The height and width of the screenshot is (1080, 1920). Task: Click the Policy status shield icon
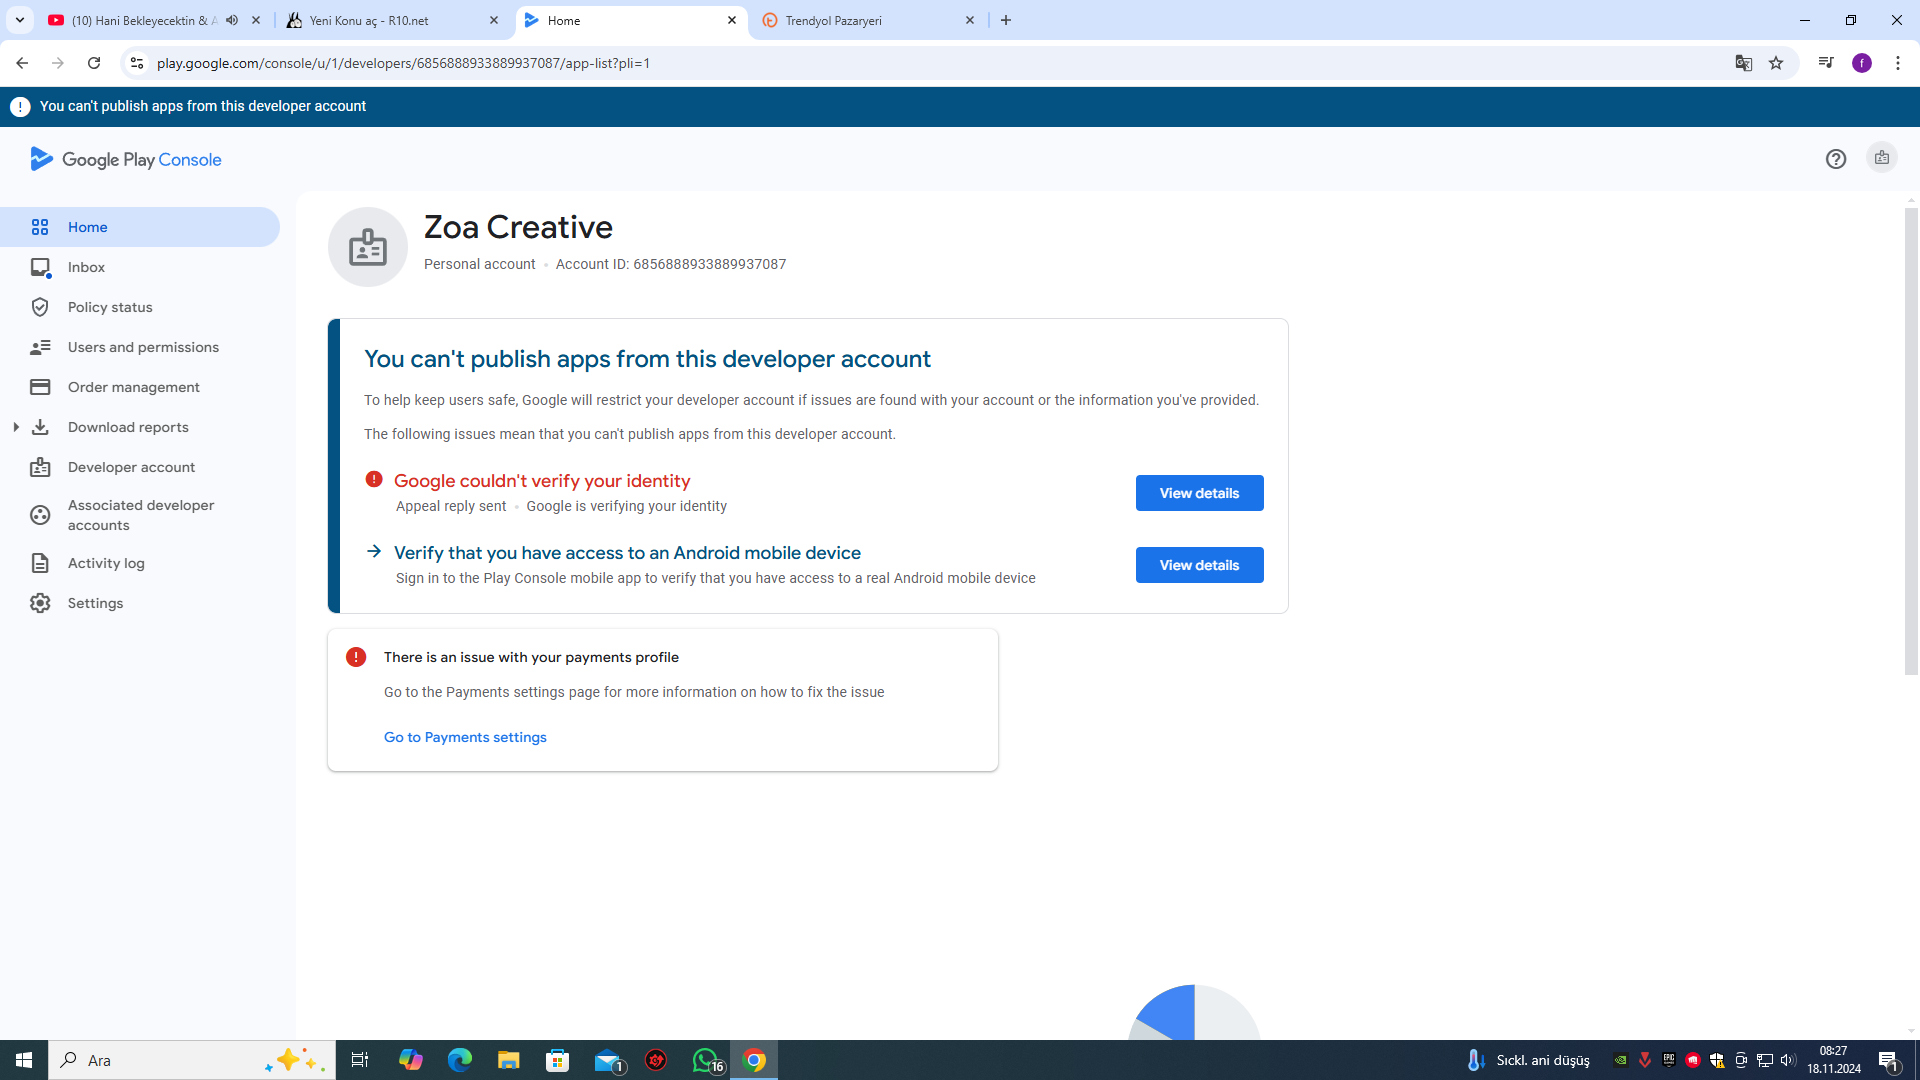[x=40, y=307]
